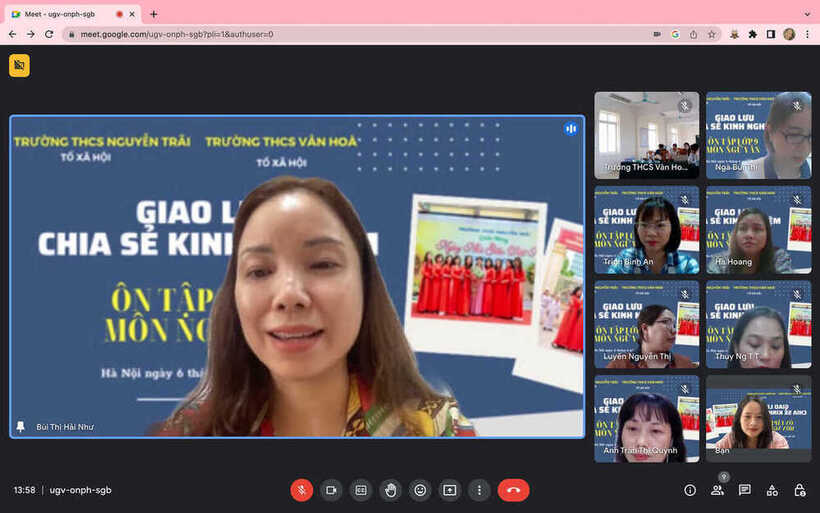Show the participants people panel

(x=717, y=490)
